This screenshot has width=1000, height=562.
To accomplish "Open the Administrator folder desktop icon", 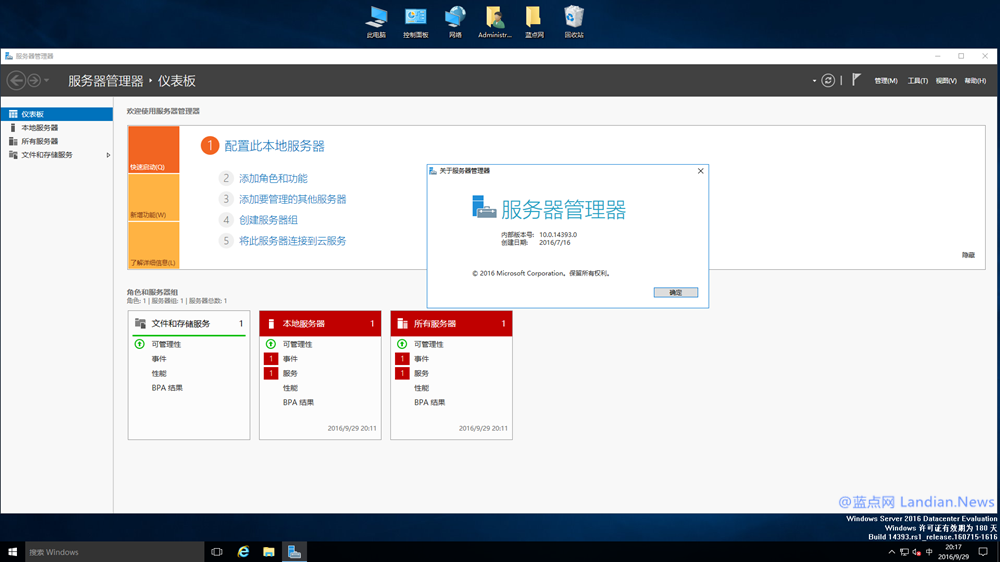I will (x=495, y=22).
